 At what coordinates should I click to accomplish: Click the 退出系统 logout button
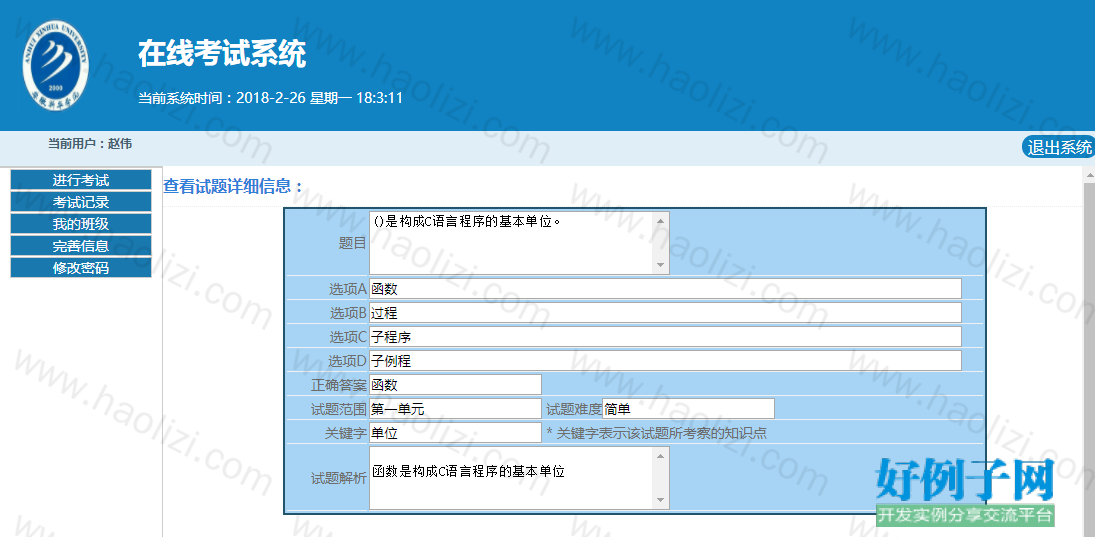(x=1058, y=147)
